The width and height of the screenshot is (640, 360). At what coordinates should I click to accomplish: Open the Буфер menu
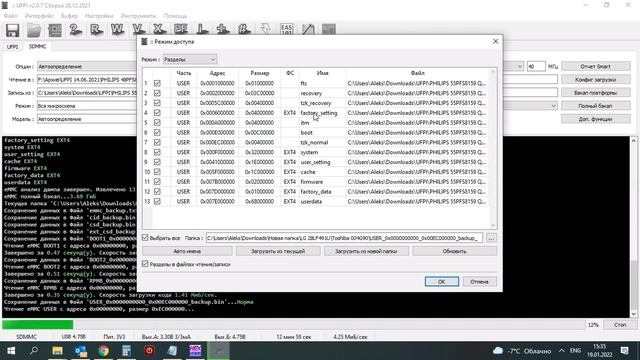point(69,16)
